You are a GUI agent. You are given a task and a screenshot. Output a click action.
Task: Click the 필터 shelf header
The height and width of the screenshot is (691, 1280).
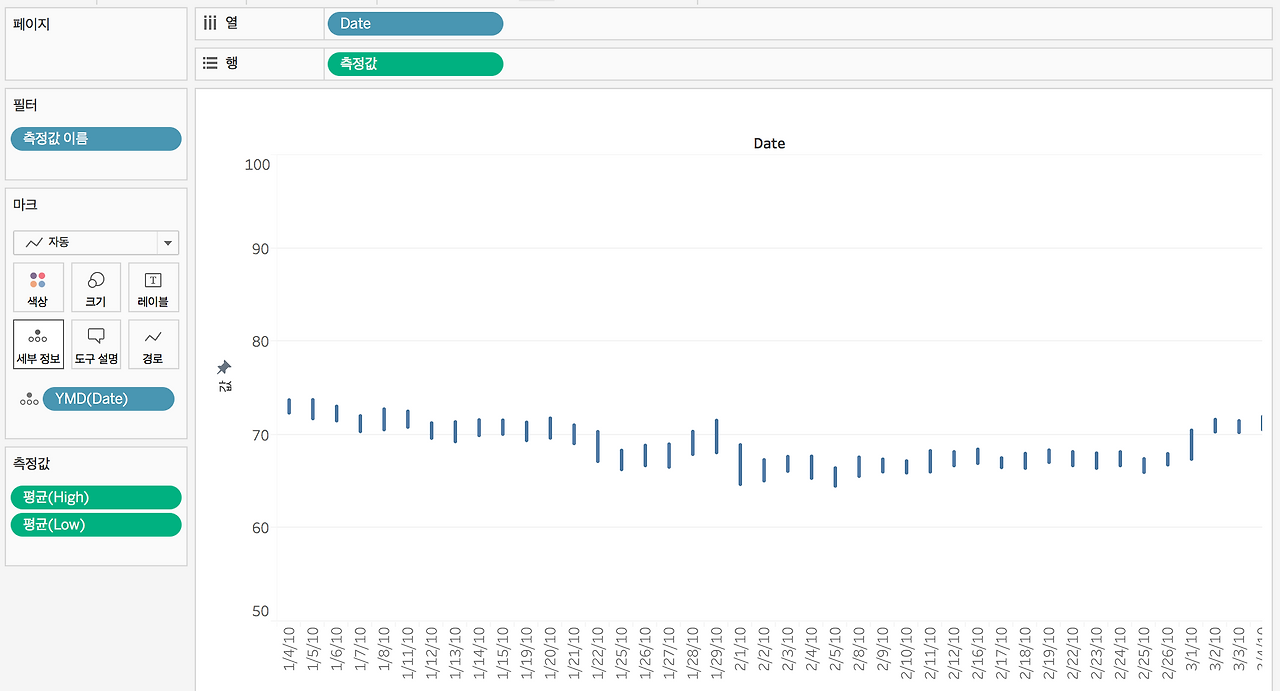(x=26, y=105)
